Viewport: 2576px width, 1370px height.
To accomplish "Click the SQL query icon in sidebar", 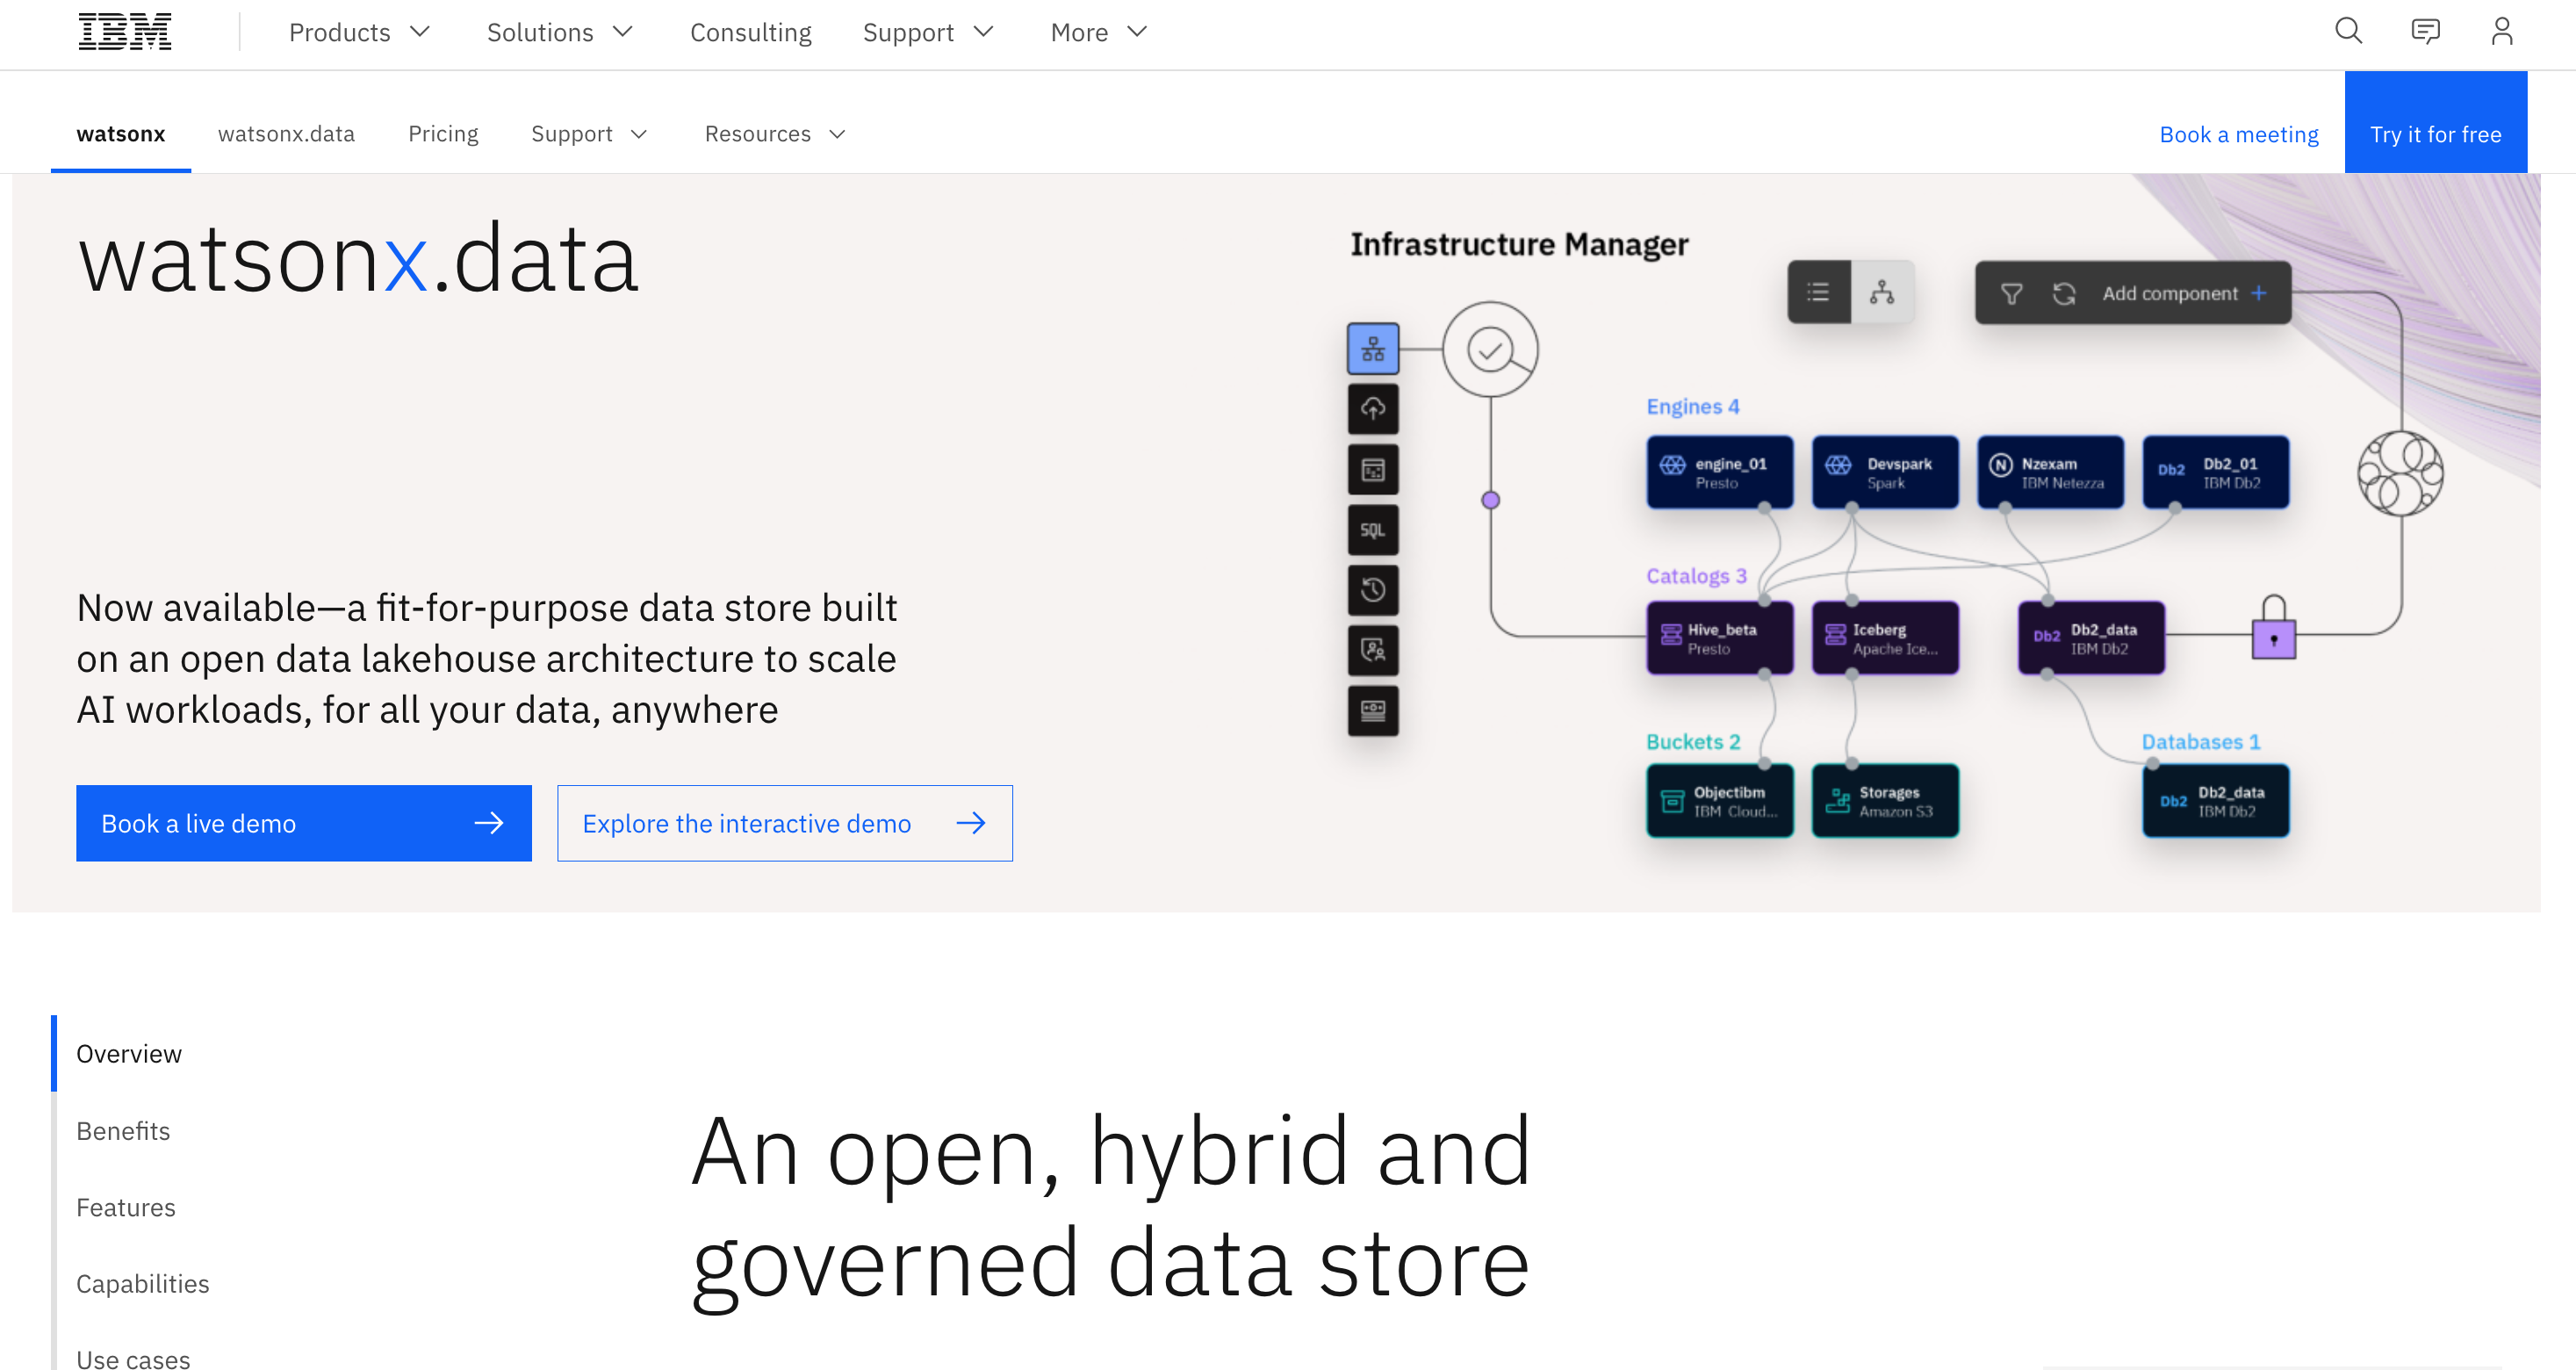I will pyautogui.click(x=1375, y=530).
